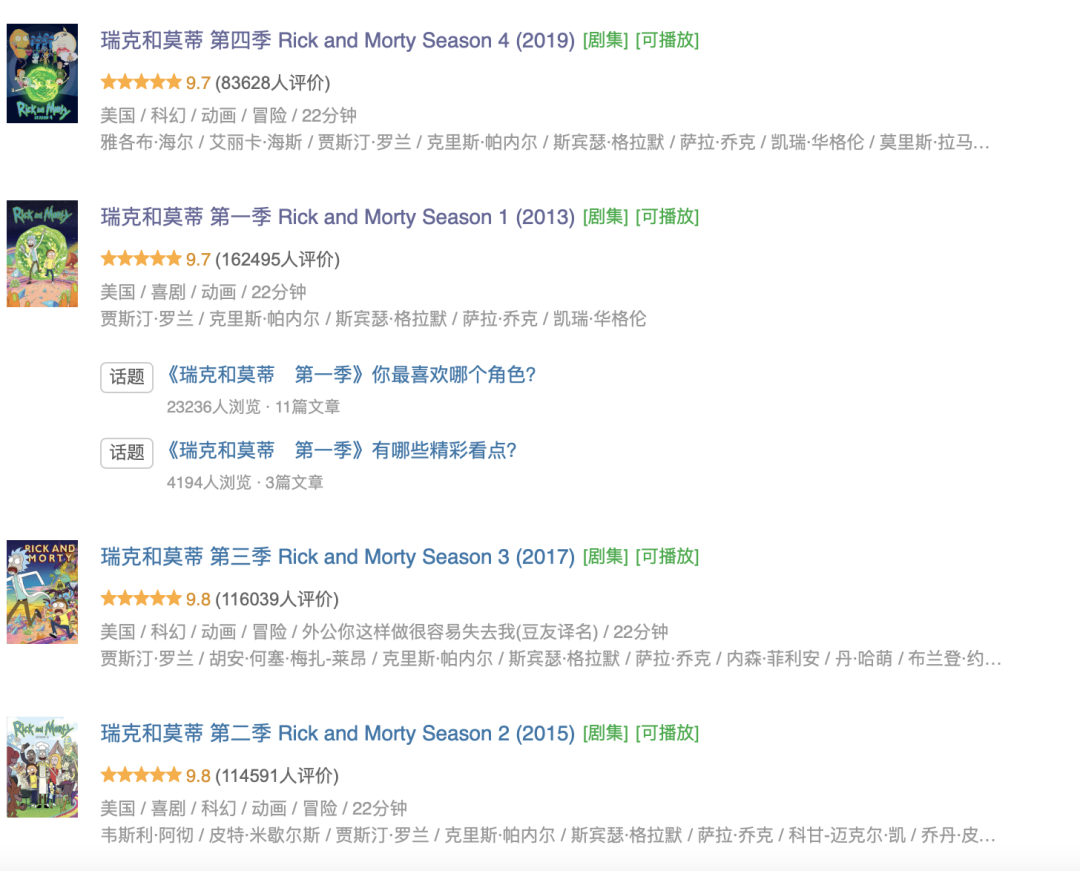The image size is (1080, 871).
Task: Click the 剧集 tag on Season 2
Action: click(605, 733)
